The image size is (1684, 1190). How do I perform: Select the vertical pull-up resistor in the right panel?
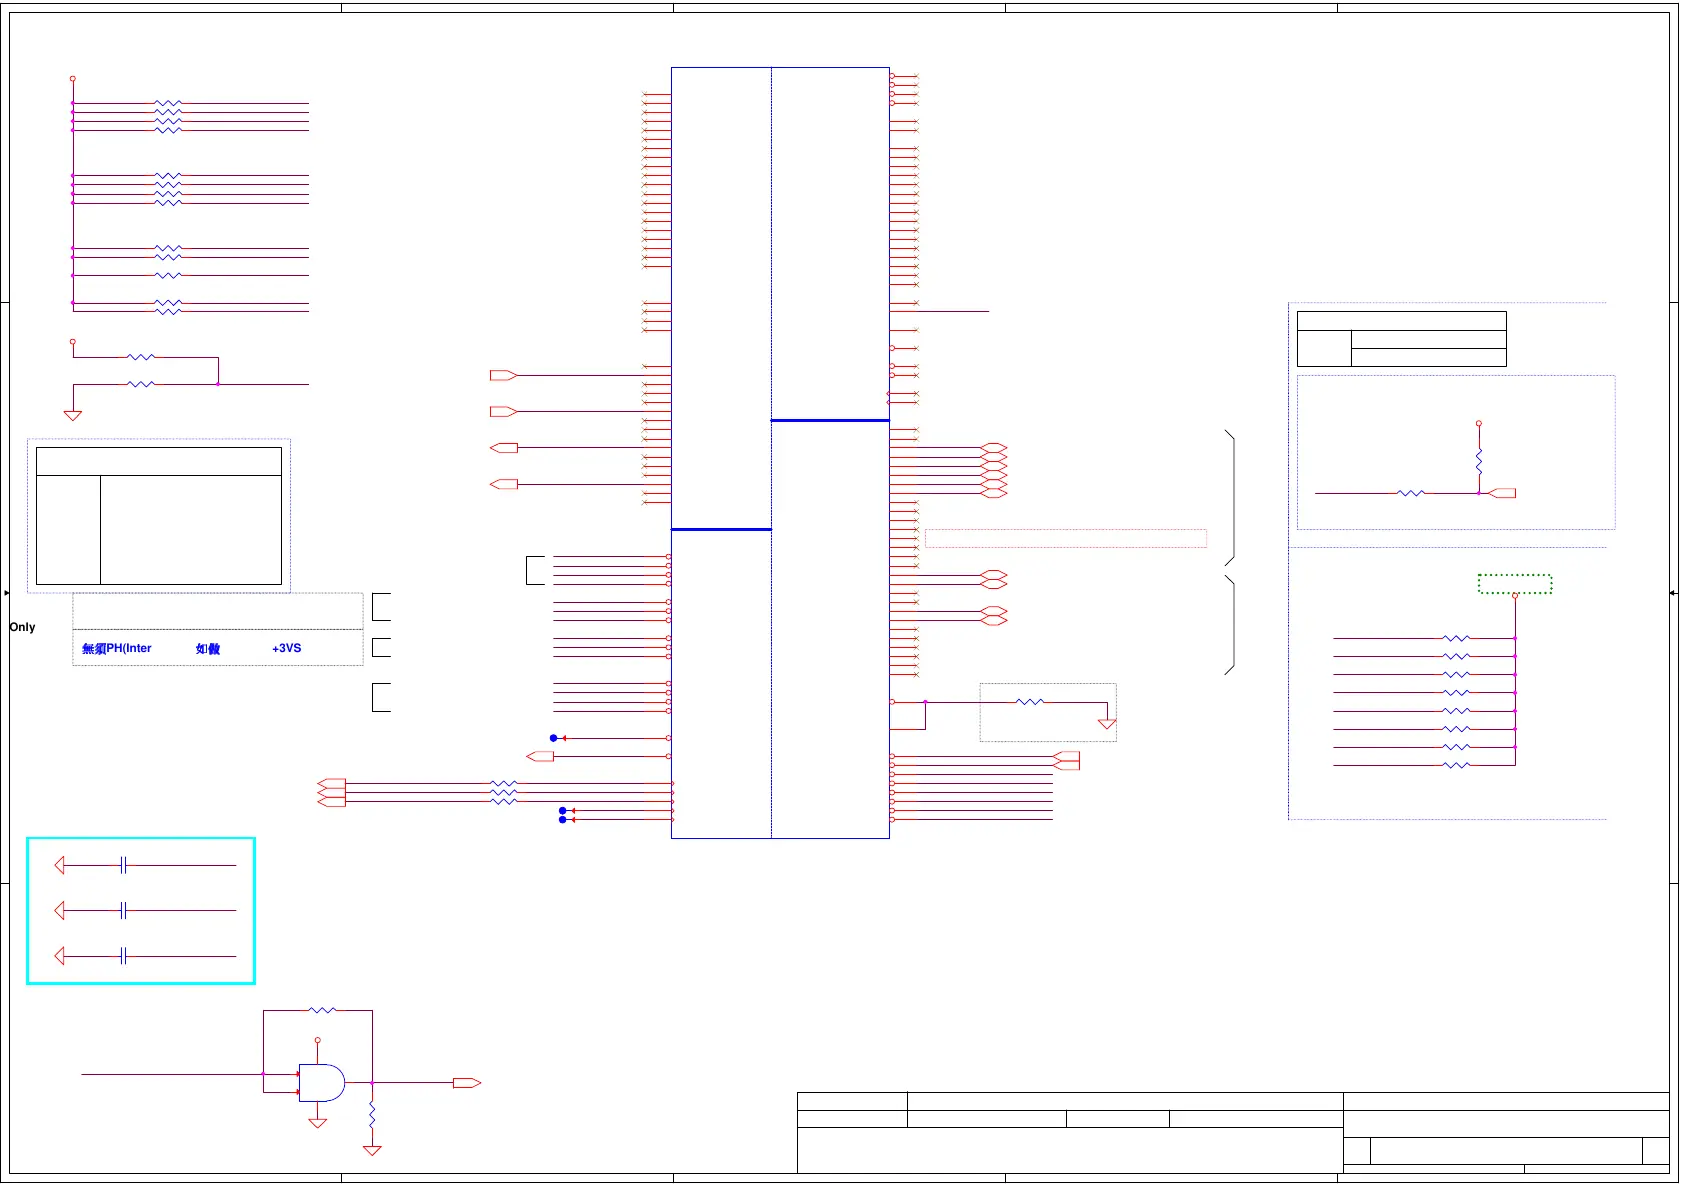pyautogui.click(x=1479, y=462)
